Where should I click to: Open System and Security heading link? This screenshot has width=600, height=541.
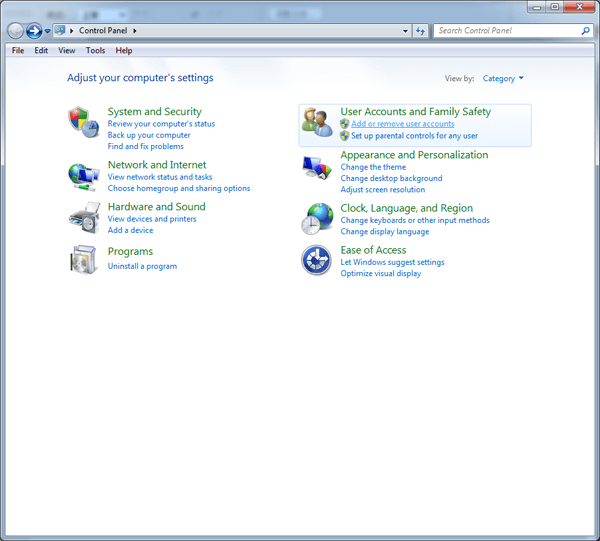(155, 112)
